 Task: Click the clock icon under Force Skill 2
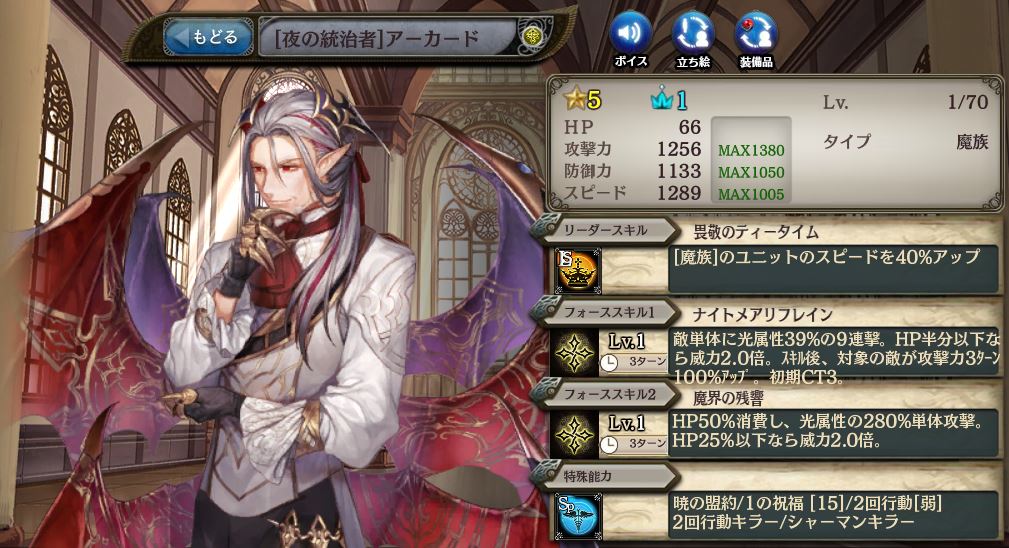[x=609, y=444]
